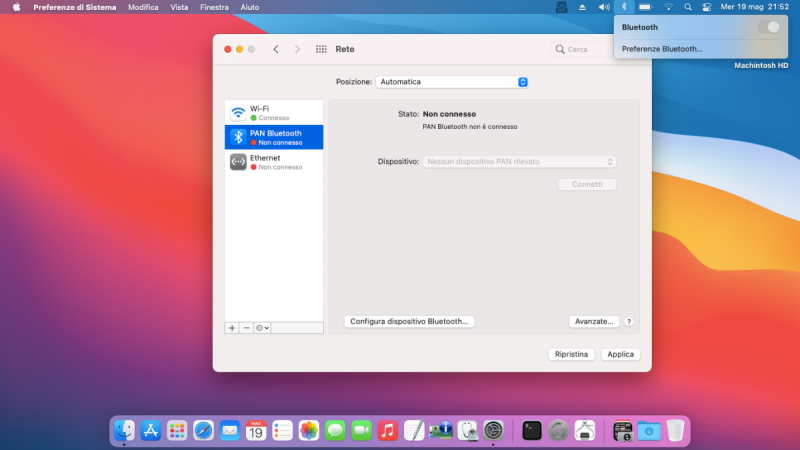Open Safari from the Dock
Viewport: 800px width, 450px height.
203,430
